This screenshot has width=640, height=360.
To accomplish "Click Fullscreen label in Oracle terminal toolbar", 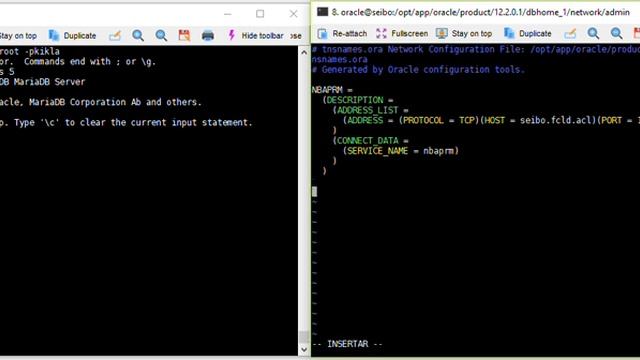I will click(410, 33).
